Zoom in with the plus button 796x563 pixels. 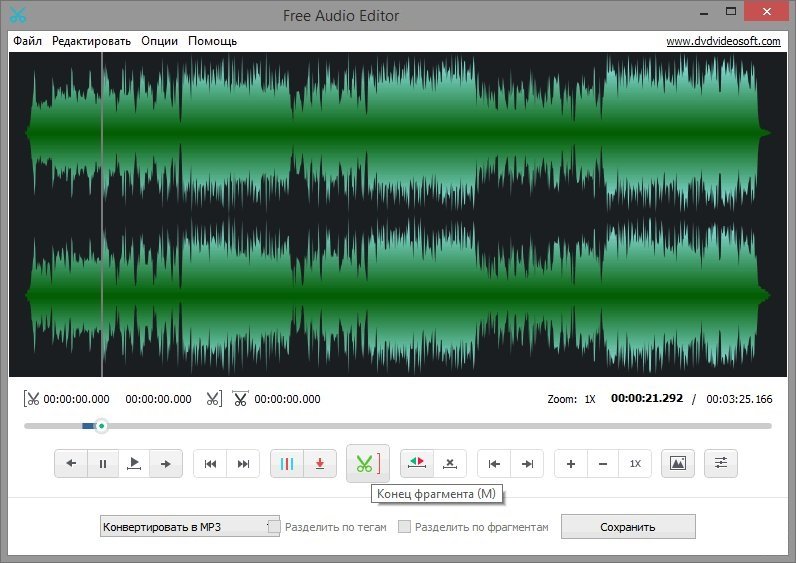click(571, 464)
